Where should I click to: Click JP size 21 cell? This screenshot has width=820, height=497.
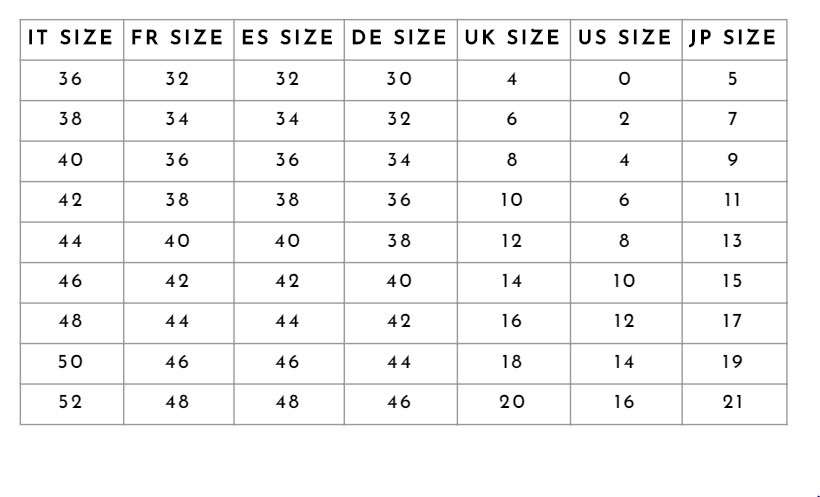point(733,402)
